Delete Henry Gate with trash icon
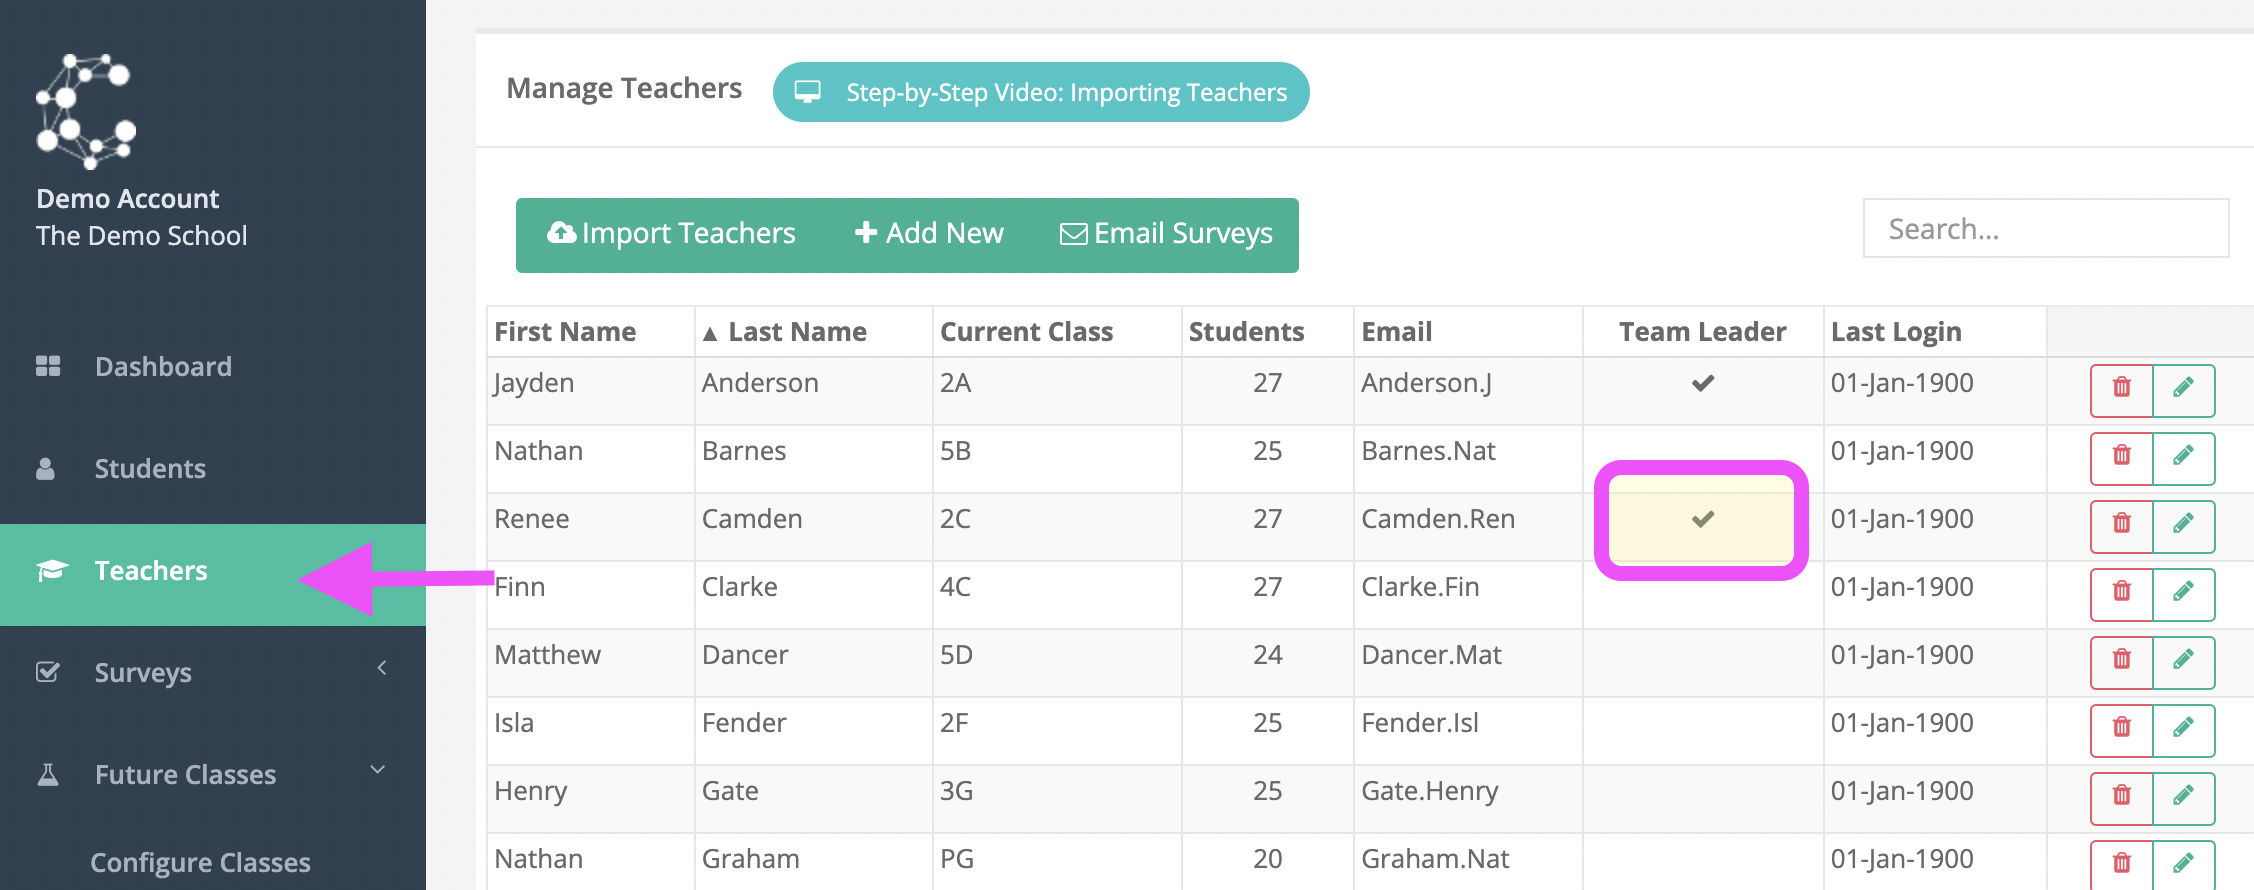 tap(2121, 798)
